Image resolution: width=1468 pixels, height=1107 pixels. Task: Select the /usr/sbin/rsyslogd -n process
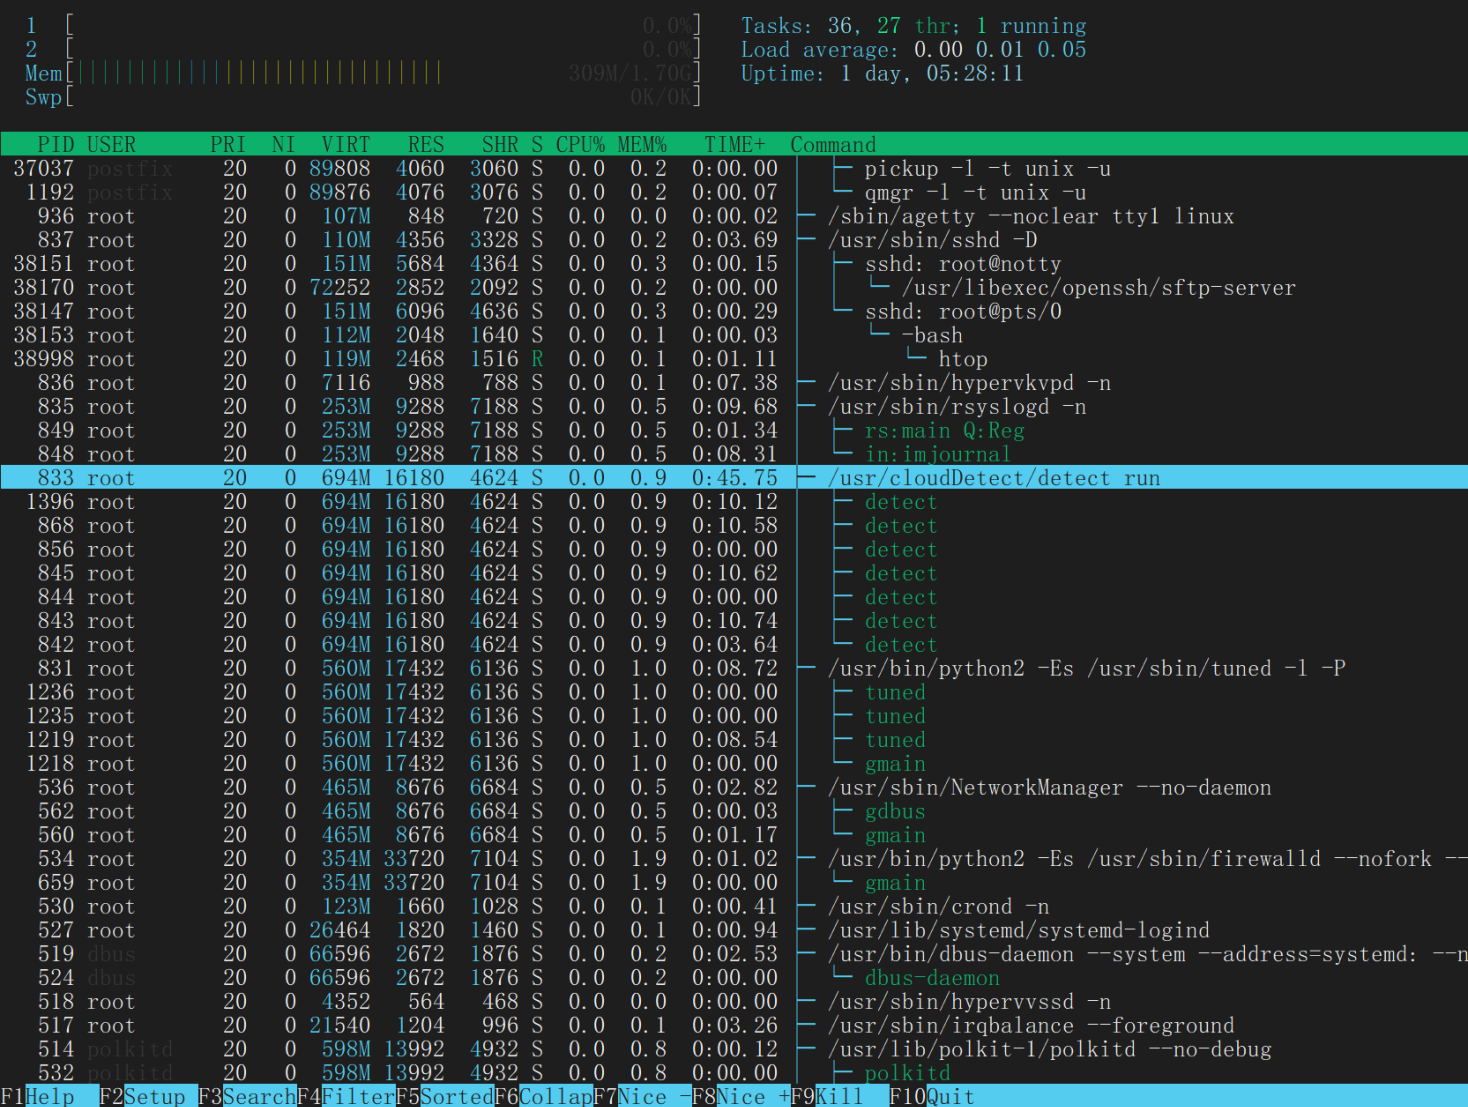click(x=734, y=407)
